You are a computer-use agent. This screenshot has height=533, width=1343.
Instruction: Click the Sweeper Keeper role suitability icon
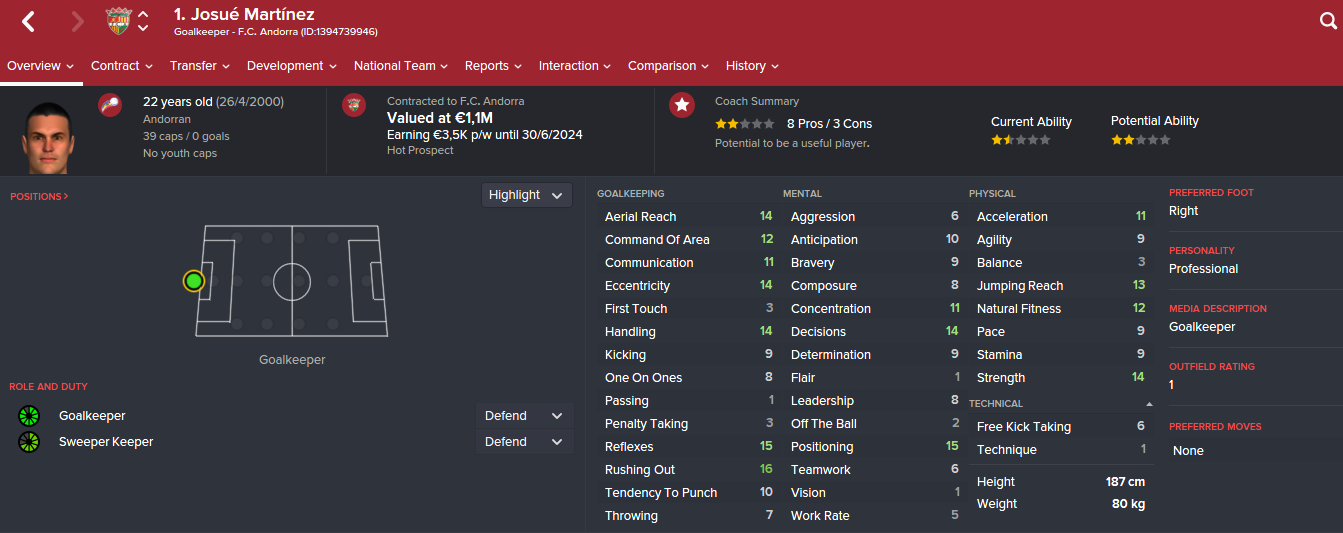(28, 442)
